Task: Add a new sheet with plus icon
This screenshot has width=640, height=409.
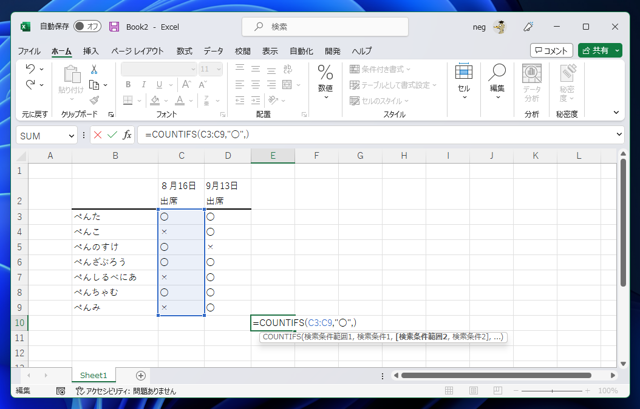Action: (x=141, y=376)
